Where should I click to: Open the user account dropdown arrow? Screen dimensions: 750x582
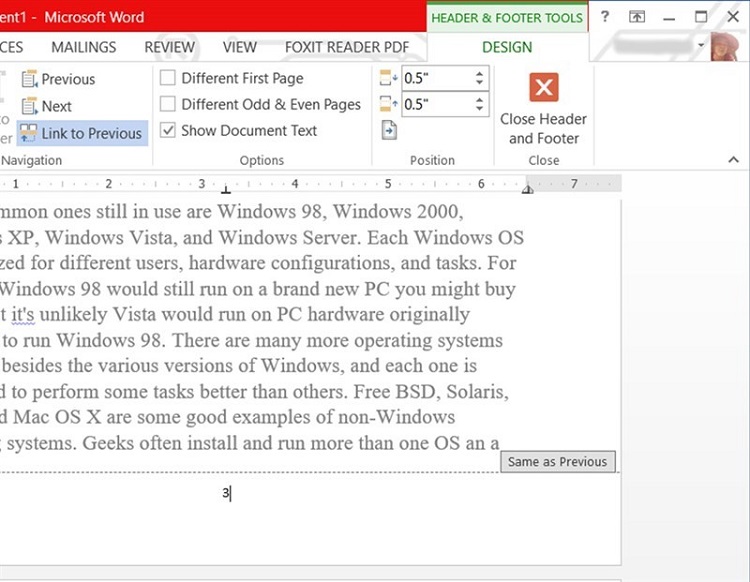(701, 45)
